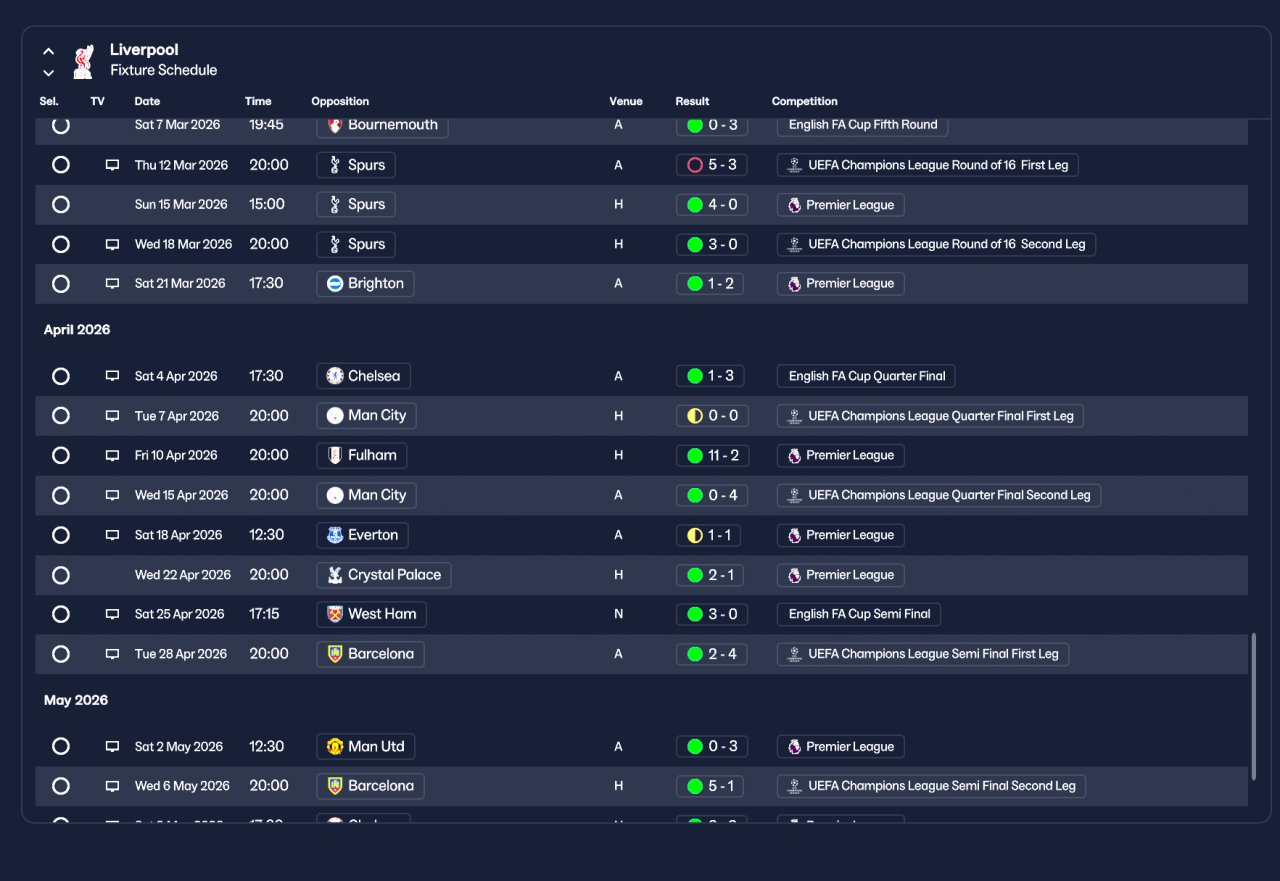The width and height of the screenshot is (1280, 881).
Task: Click yellow draw indicator for Everton 1 - 1
Action: coord(695,535)
